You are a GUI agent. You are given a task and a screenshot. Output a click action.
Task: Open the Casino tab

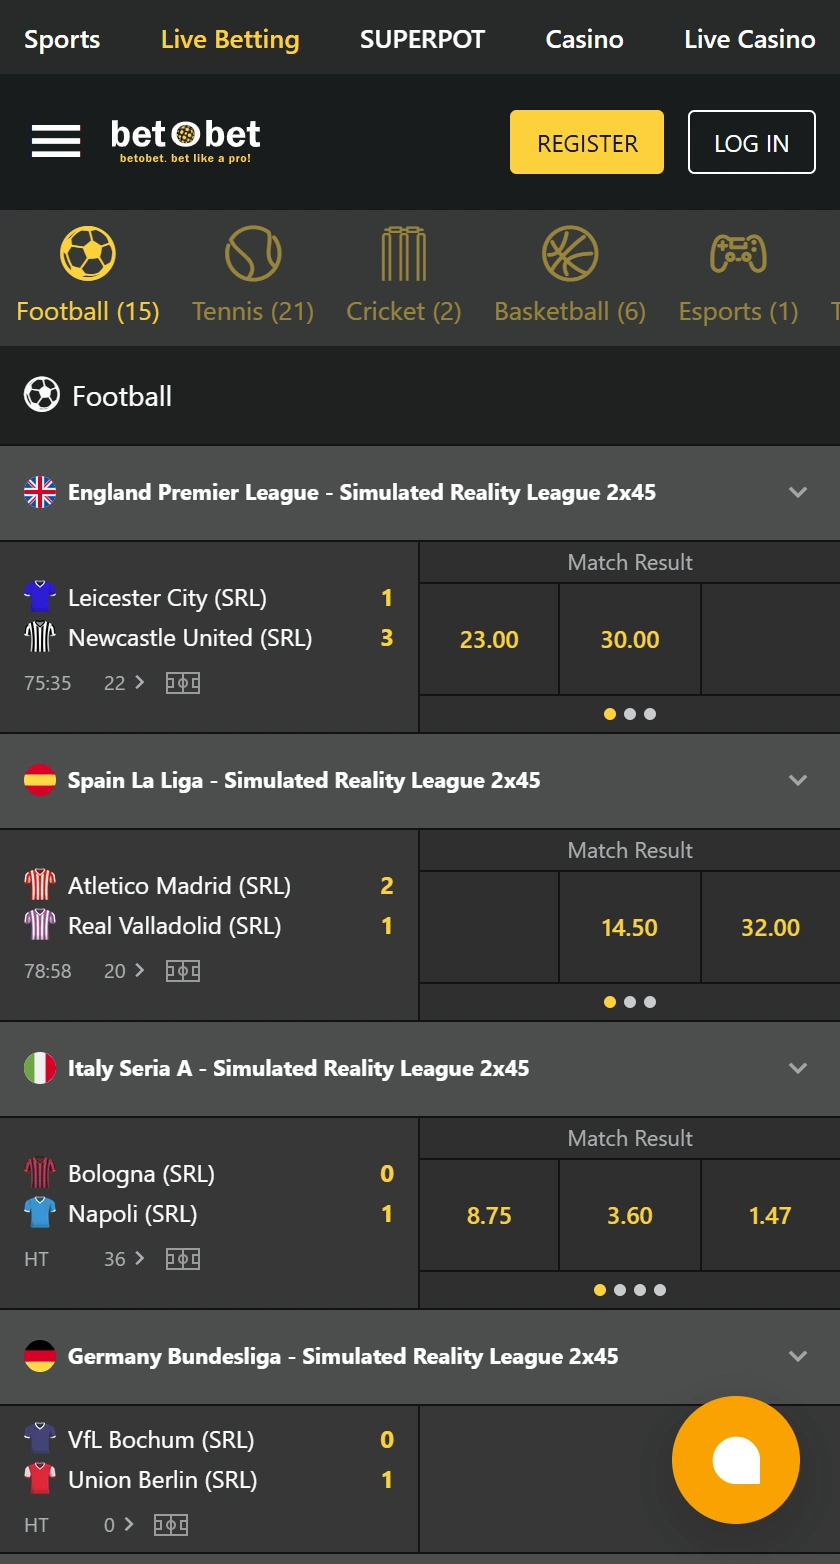584,39
